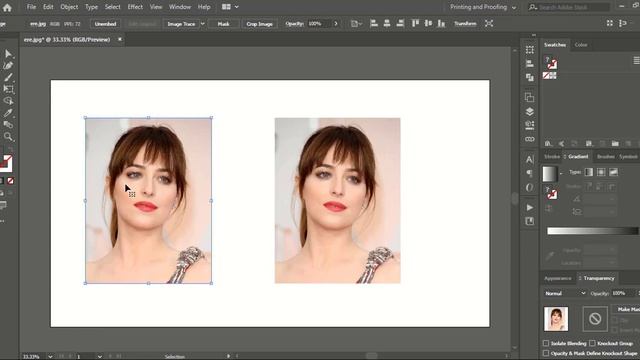640x360 pixels.
Task: Open zoom level 33.33% dropdown
Action: click(50, 356)
